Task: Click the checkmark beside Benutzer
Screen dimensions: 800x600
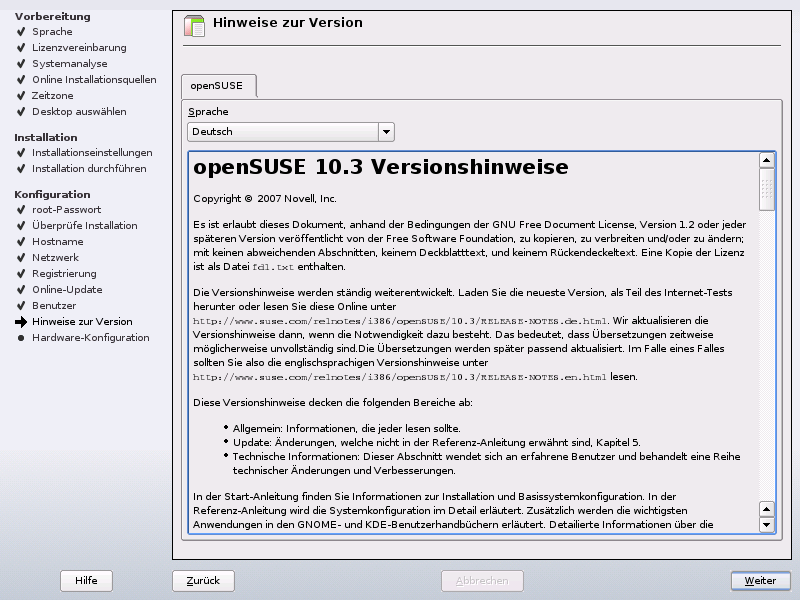Action: coord(21,306)
